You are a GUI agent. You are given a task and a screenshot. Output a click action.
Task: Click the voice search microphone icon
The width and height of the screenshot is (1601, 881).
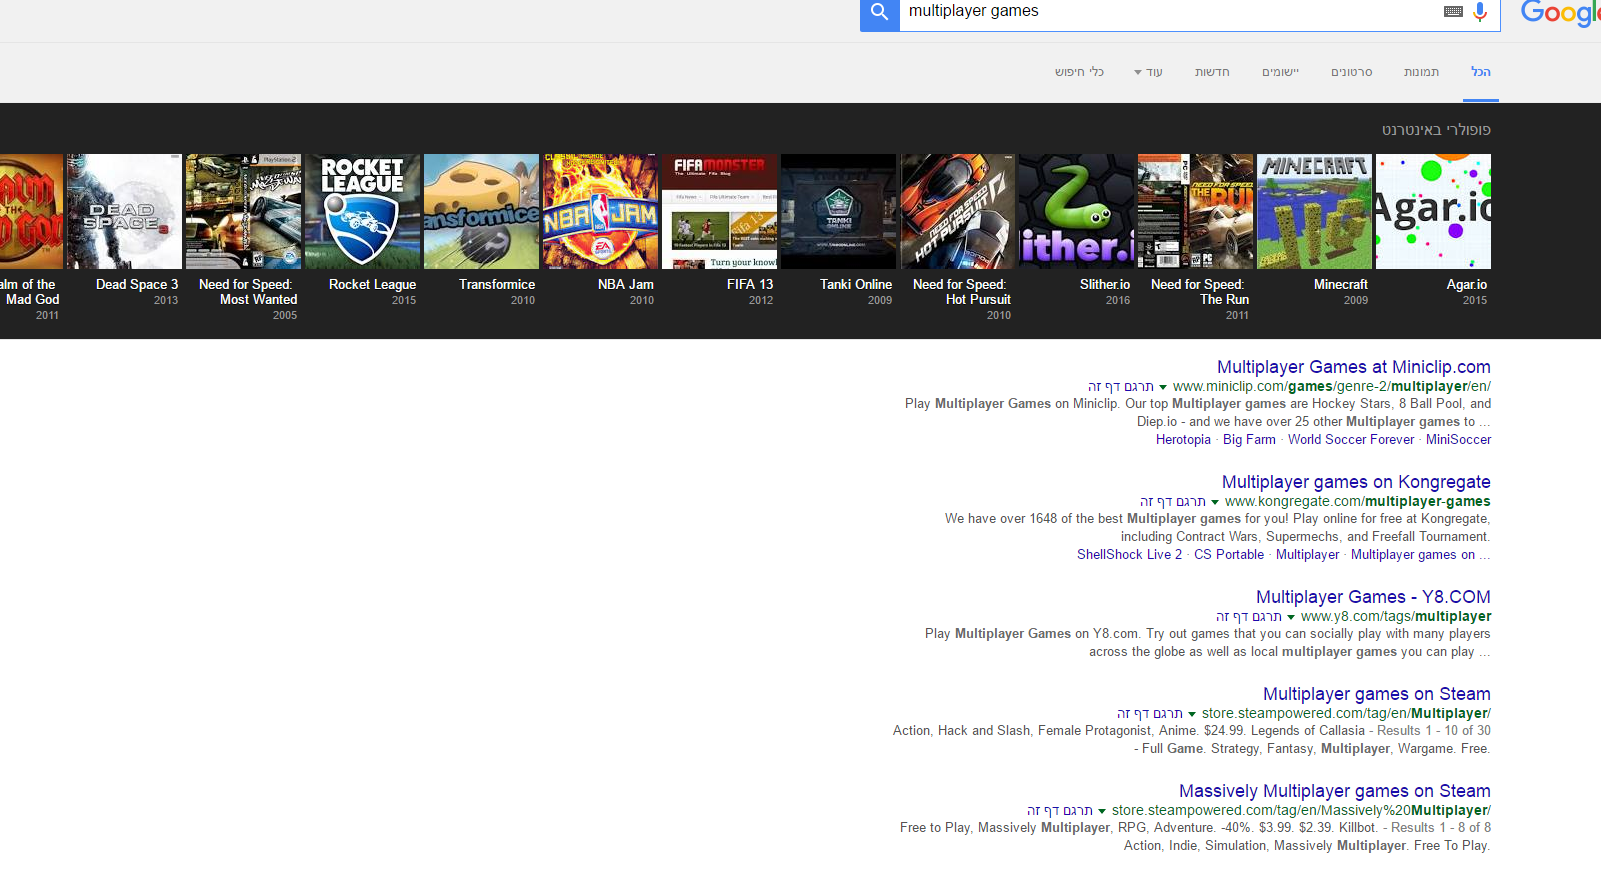tap(1480, 12)
